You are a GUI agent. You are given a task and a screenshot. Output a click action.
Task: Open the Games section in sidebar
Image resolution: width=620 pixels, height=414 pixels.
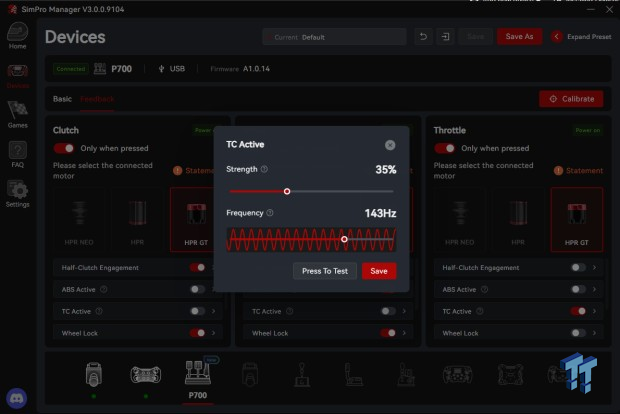(17, 114)
